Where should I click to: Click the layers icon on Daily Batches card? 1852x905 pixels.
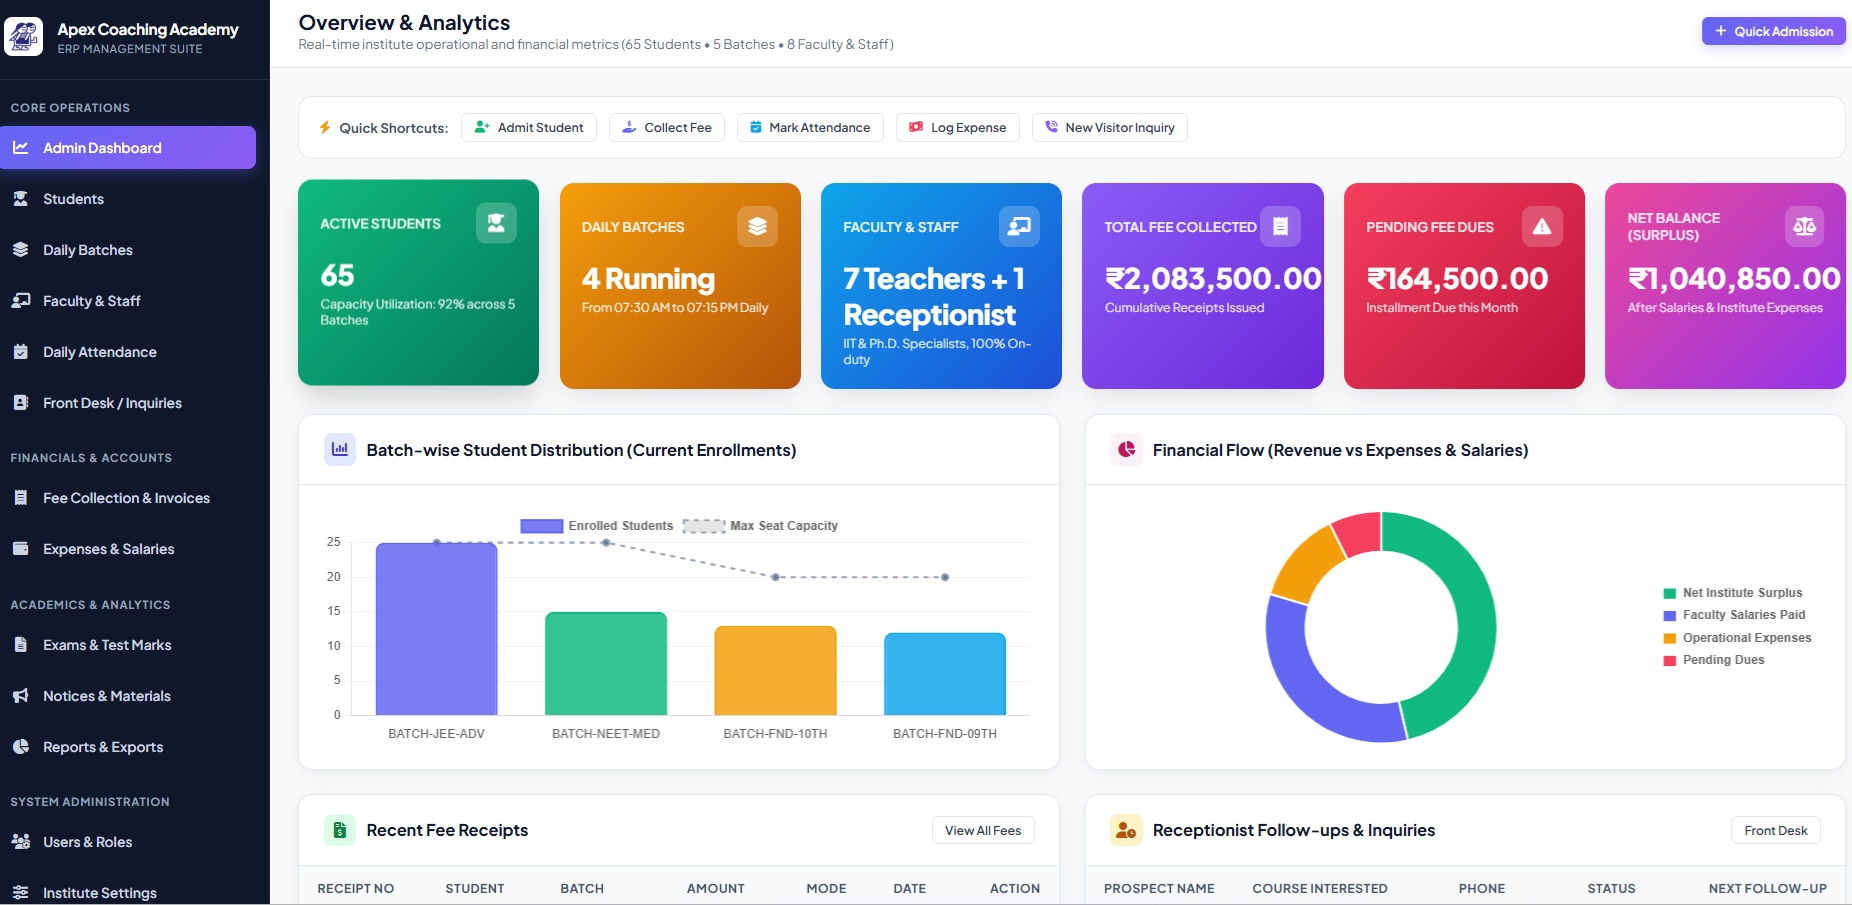[x=757, y=227]
